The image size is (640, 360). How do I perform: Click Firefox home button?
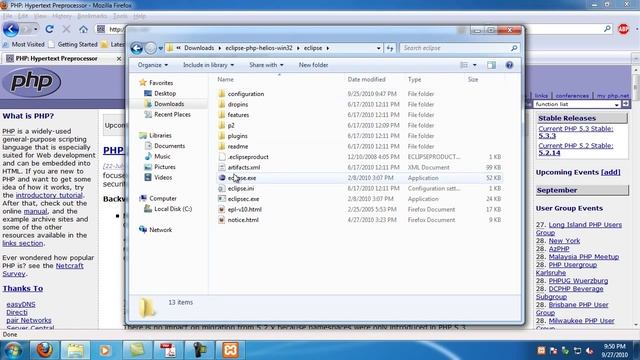83,29
